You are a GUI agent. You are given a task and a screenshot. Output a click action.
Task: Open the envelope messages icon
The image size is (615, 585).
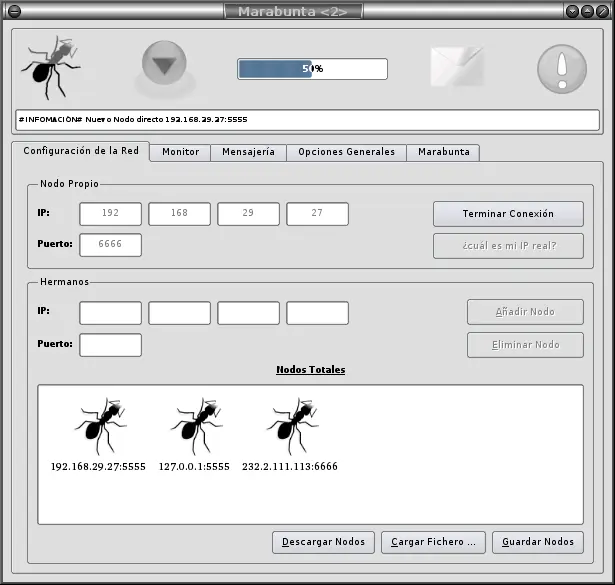pyautogui.click(x=457, y=67)
